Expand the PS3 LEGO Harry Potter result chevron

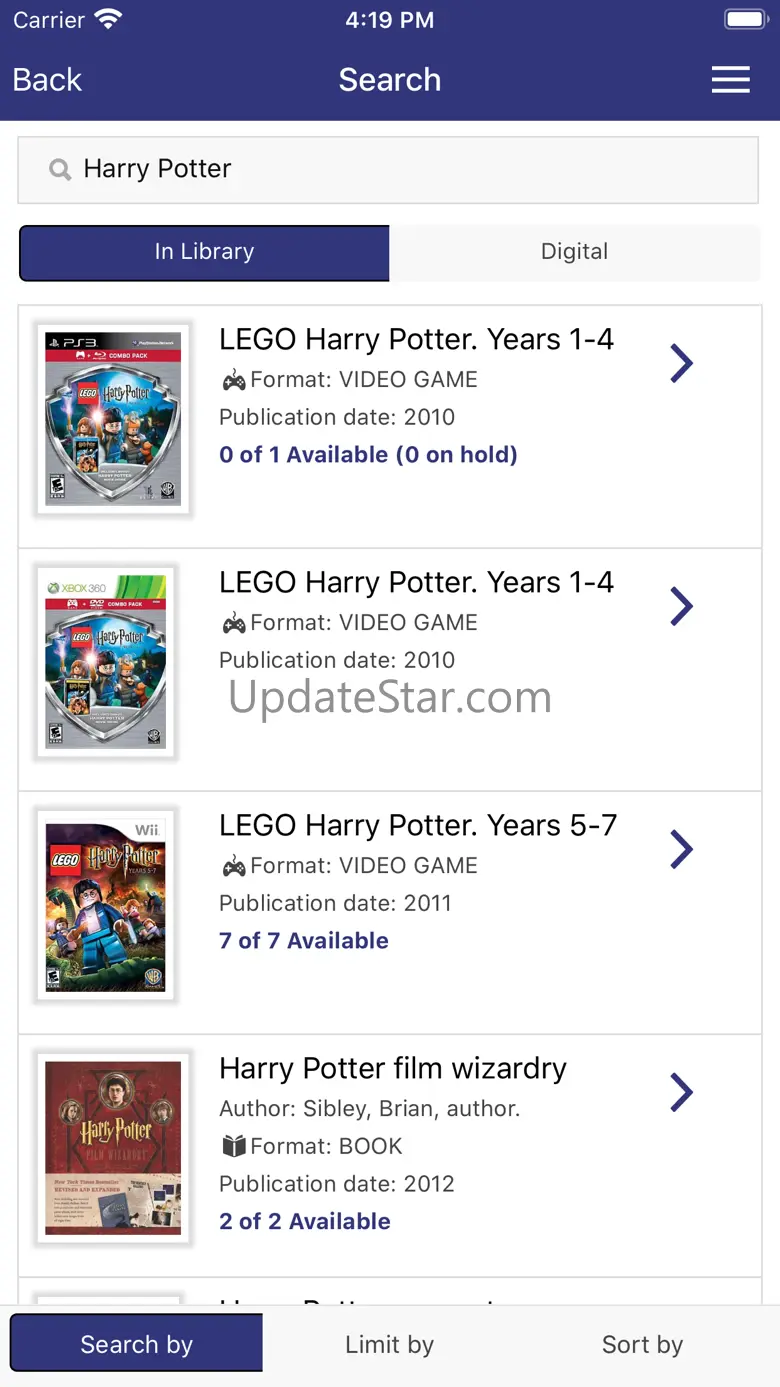click(681, 363)
